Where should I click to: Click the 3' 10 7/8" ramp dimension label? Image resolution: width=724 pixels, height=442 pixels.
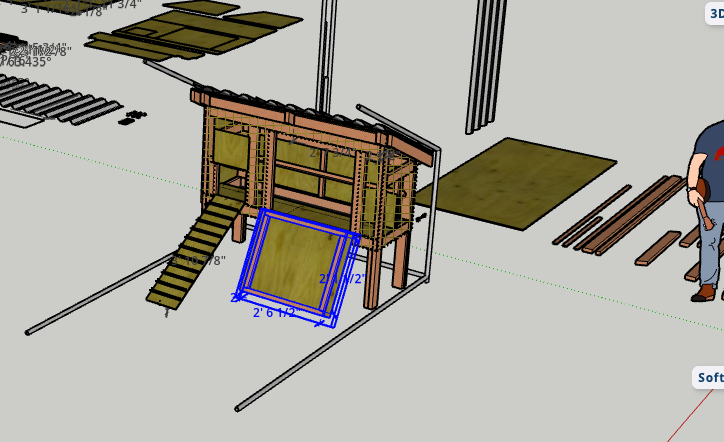pyautogui.click(x=199, y=260)
